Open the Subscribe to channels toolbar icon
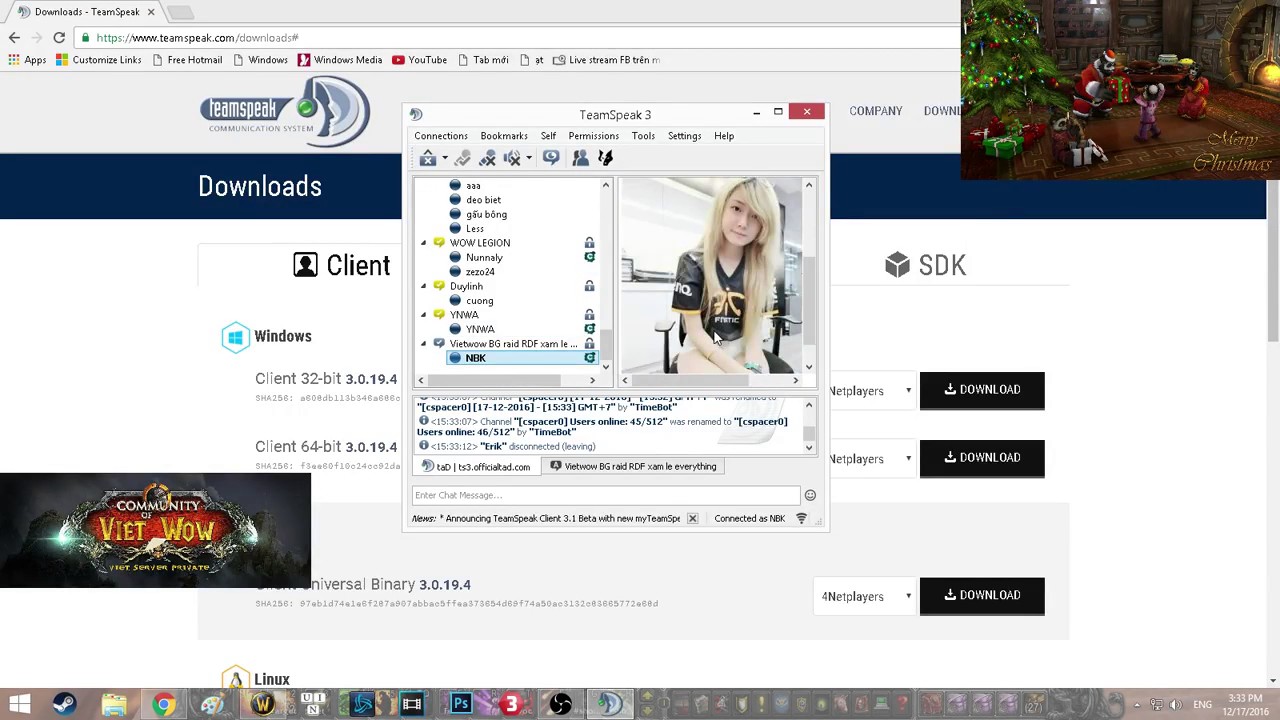 pos(551,158)
